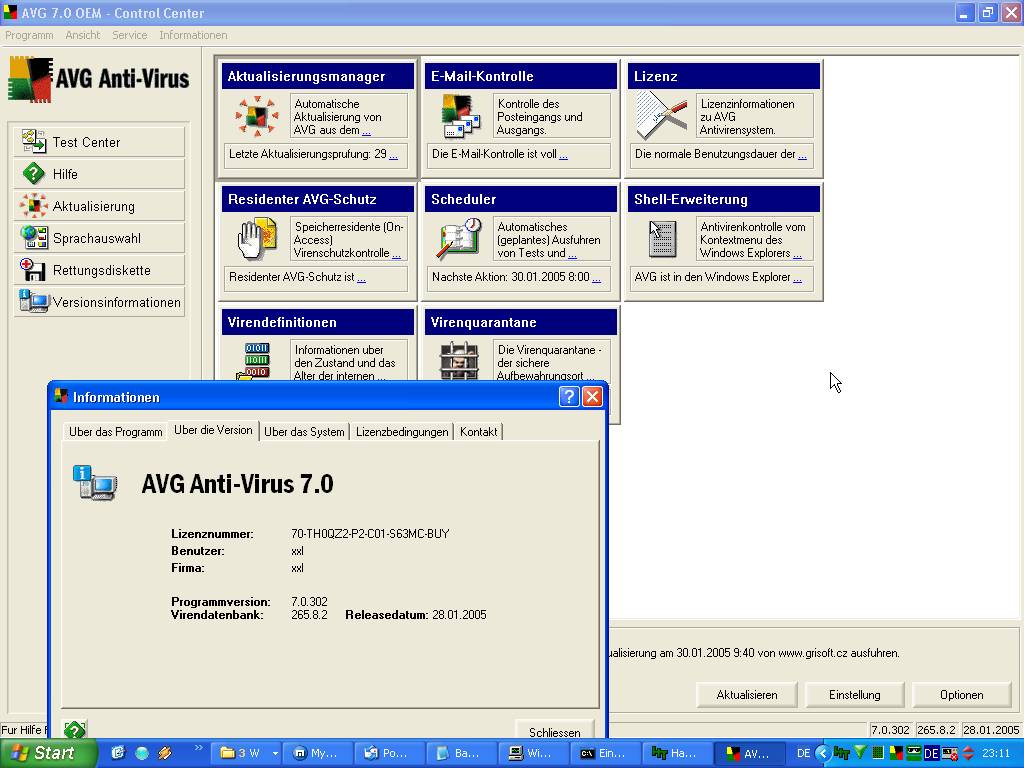Switch to Uber das System tab
The image size is (1024, 768).
click(x=304, y=432)
